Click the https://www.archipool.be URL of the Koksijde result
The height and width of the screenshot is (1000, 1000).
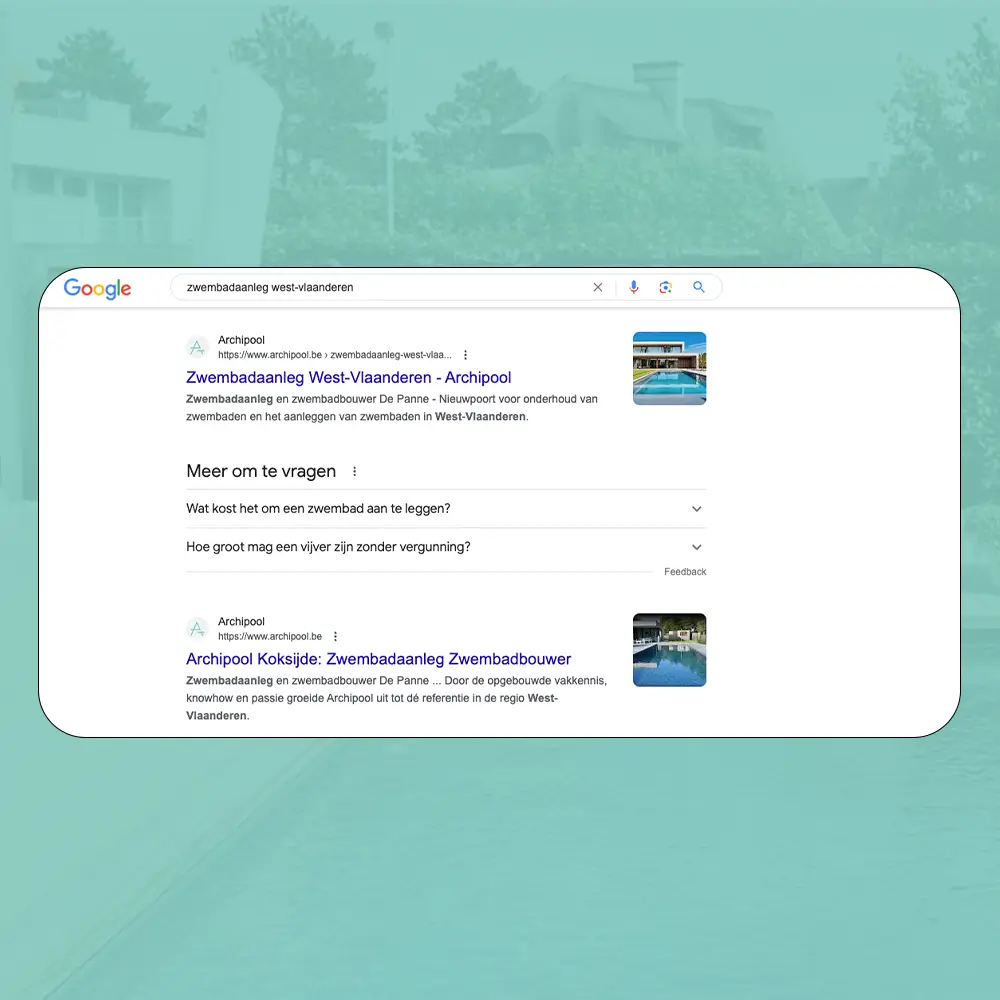click(x=270, y=637)
